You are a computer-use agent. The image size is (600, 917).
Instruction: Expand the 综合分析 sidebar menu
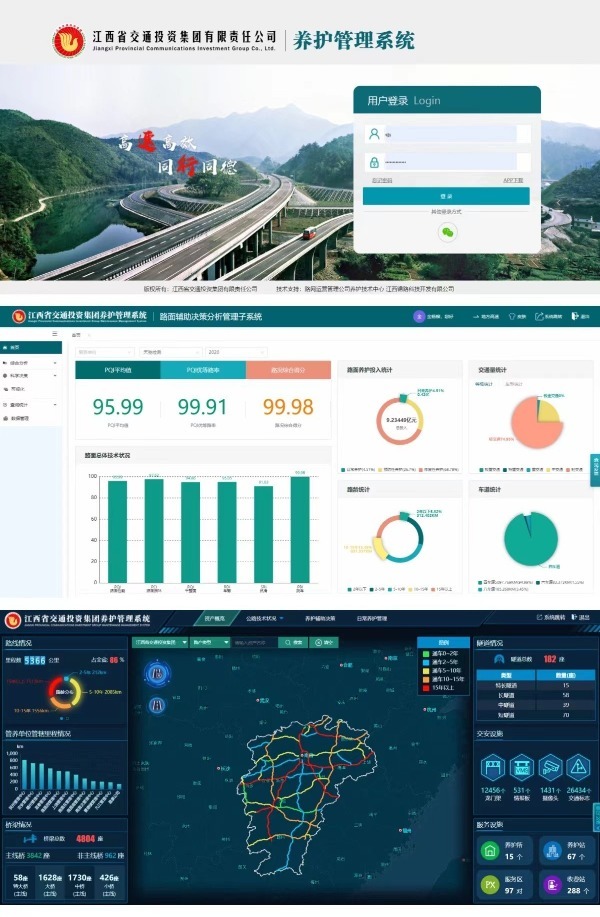click(30, 363)
